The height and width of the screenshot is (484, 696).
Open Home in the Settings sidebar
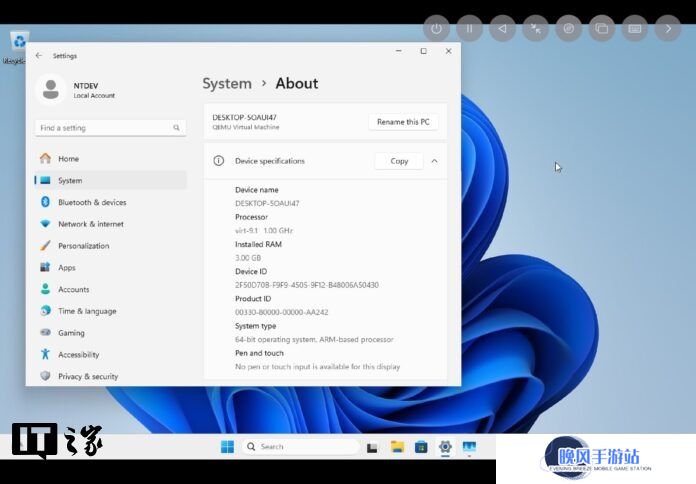coord(111,159)
